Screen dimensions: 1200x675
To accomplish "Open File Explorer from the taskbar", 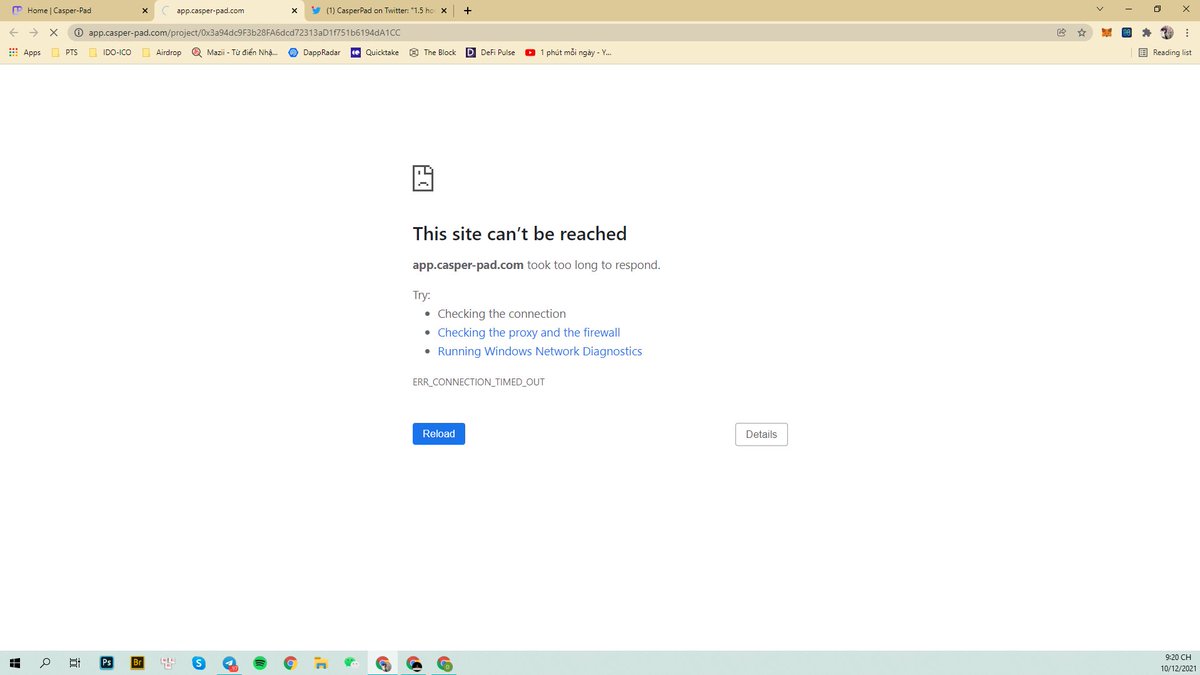I will point(321,663).
